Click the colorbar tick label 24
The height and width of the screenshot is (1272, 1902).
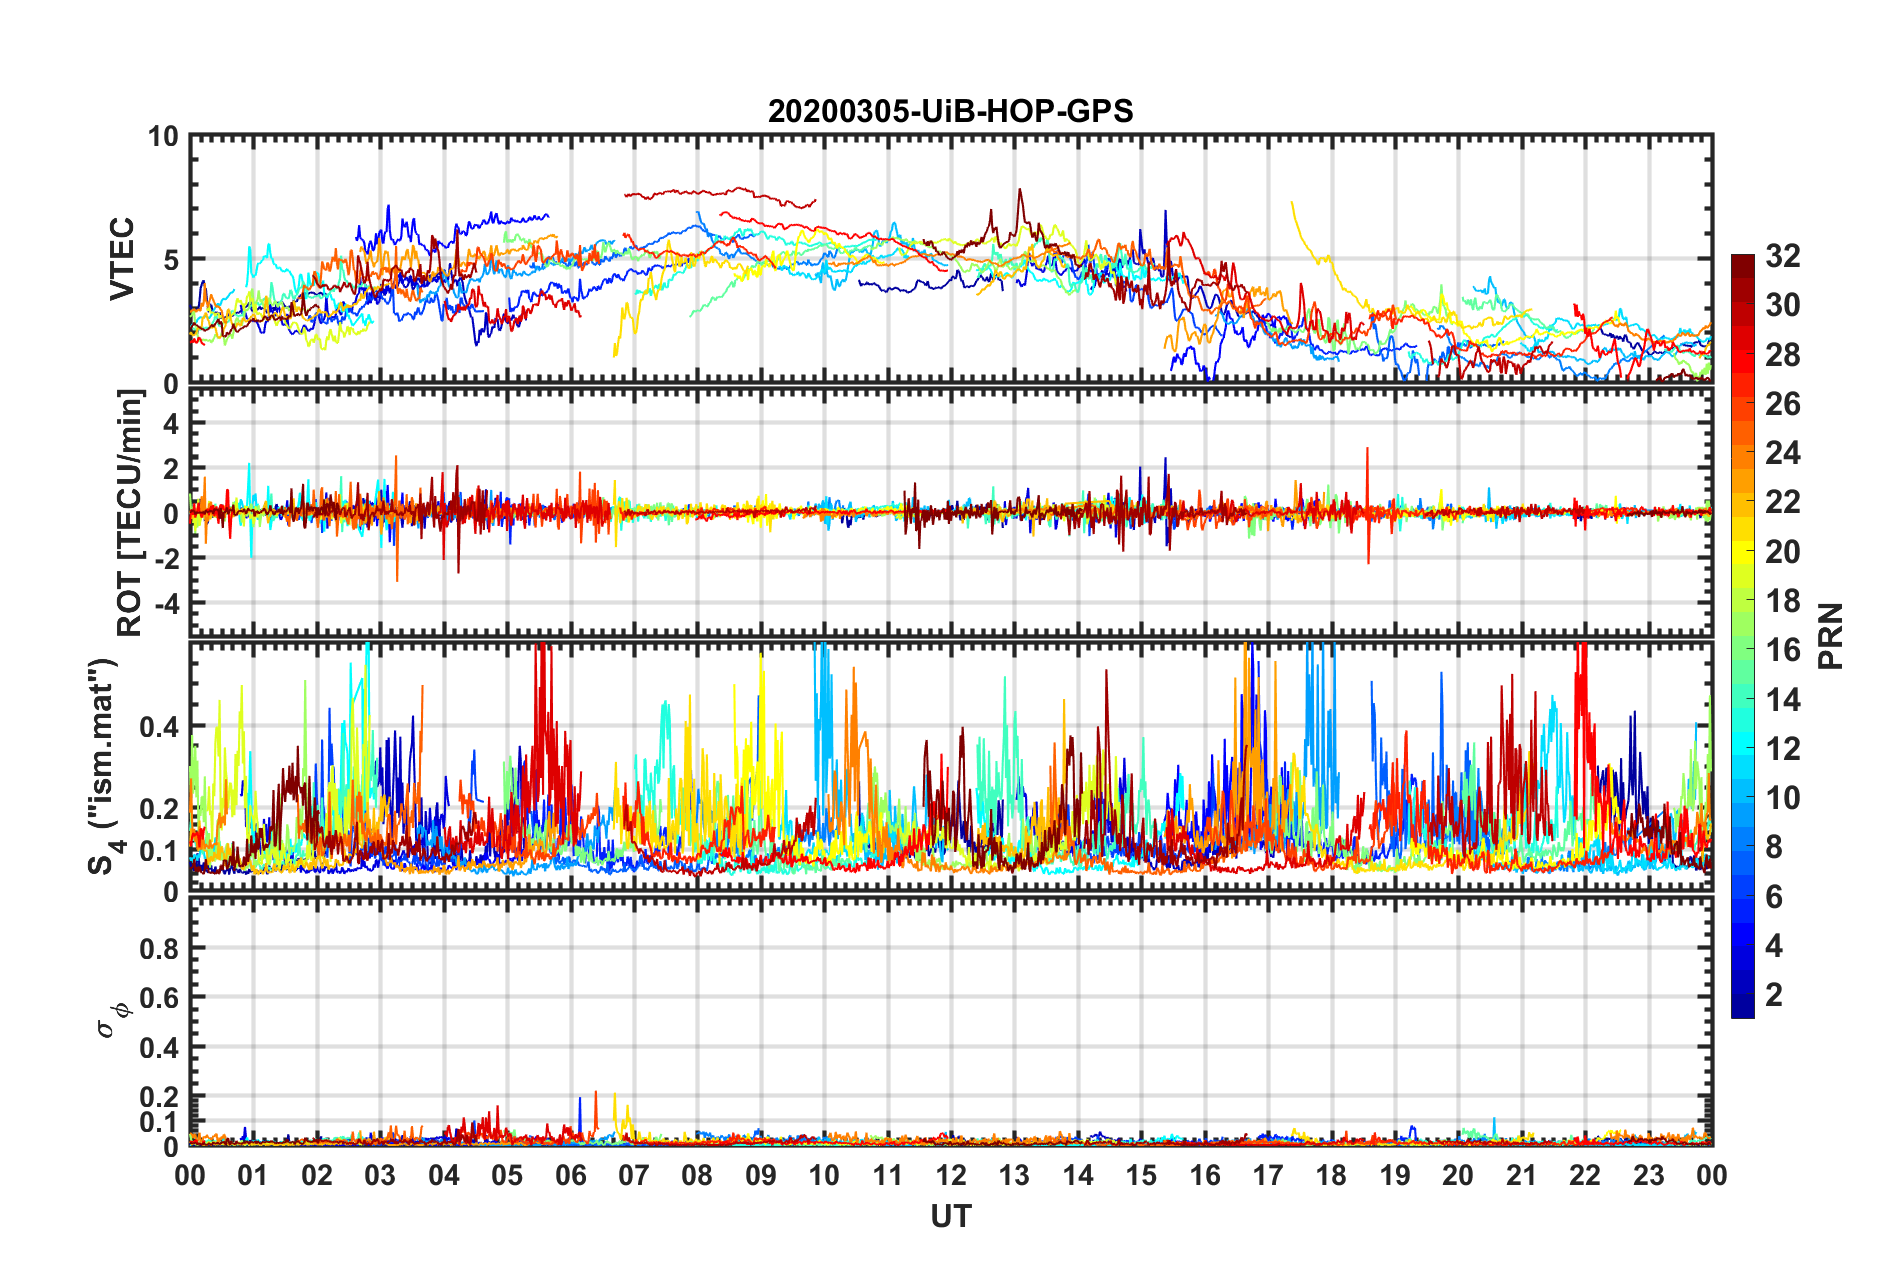coord(1782,453)
